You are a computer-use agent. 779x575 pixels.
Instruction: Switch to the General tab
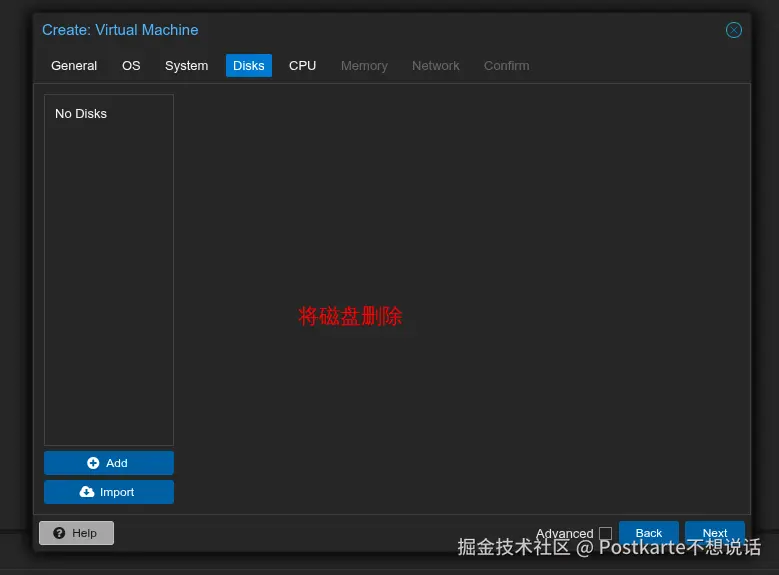click(74, 66)
